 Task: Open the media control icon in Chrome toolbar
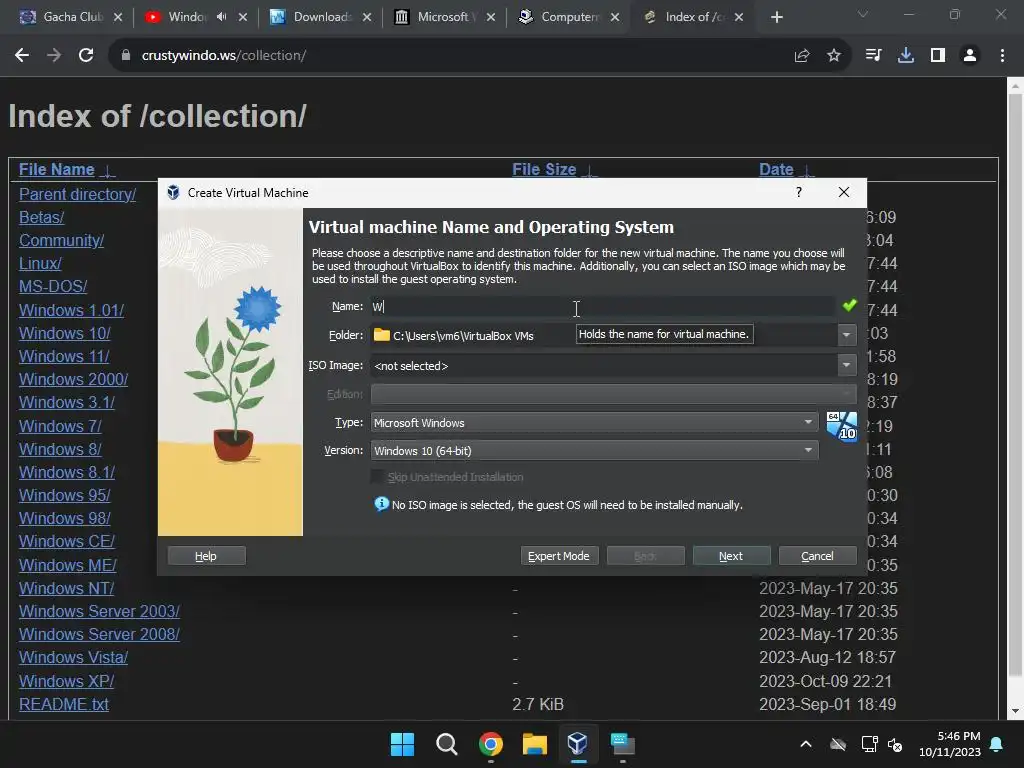873,56
